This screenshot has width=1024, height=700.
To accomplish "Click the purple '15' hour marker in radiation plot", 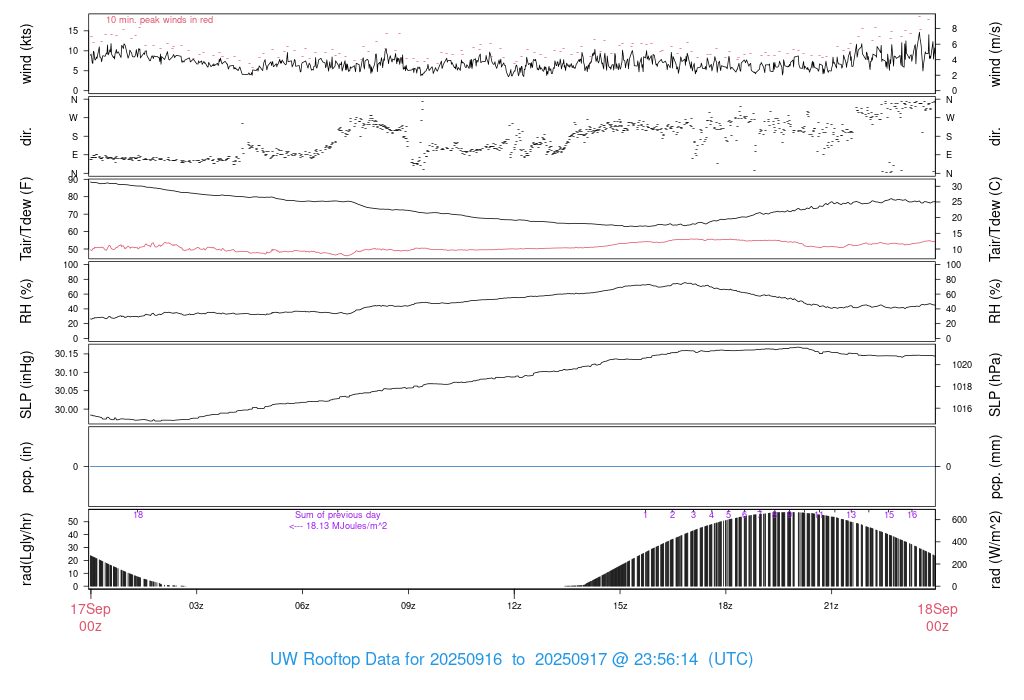I will click(889, 515).
